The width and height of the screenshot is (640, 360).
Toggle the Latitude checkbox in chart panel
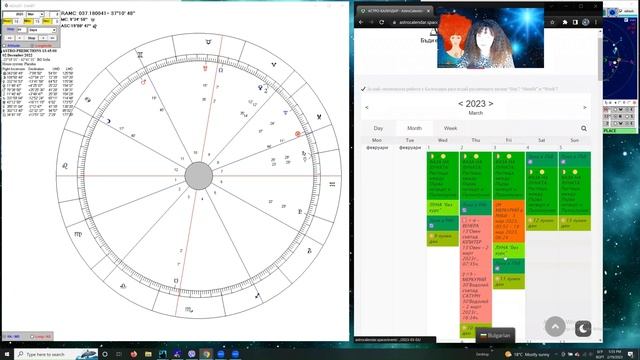5,46
